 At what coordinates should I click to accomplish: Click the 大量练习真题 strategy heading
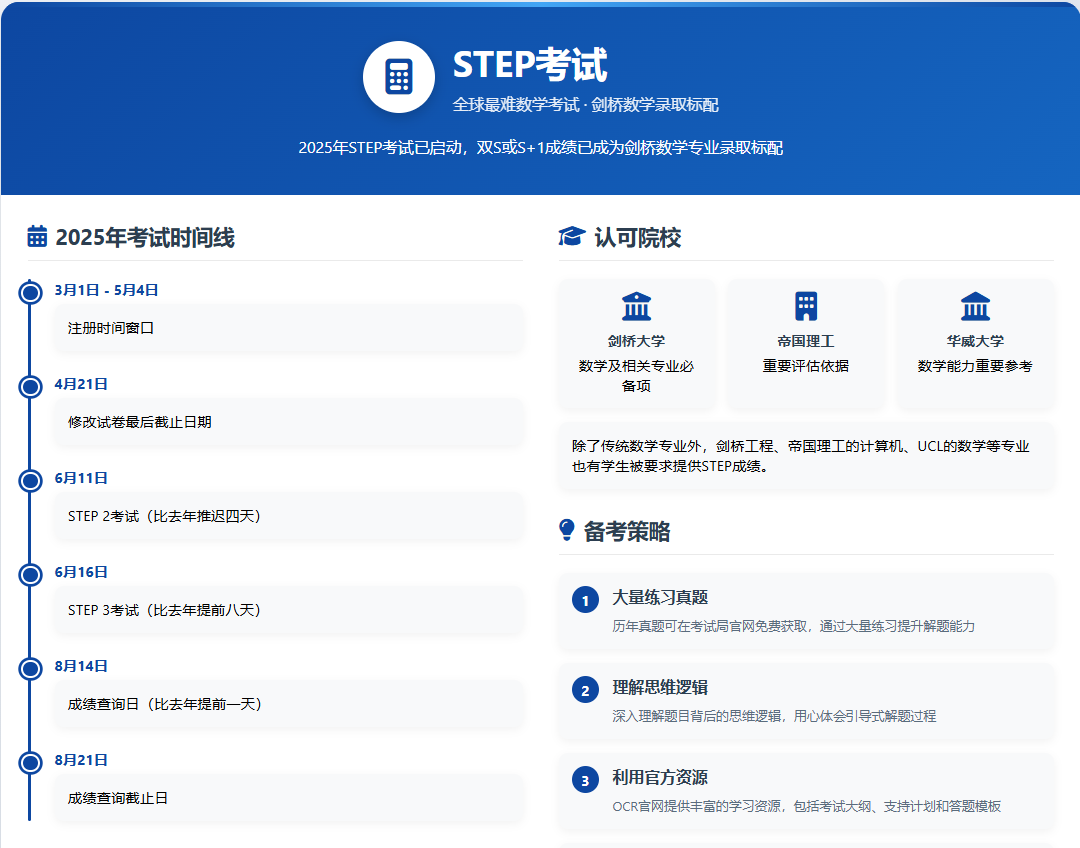tap(660, 597)
